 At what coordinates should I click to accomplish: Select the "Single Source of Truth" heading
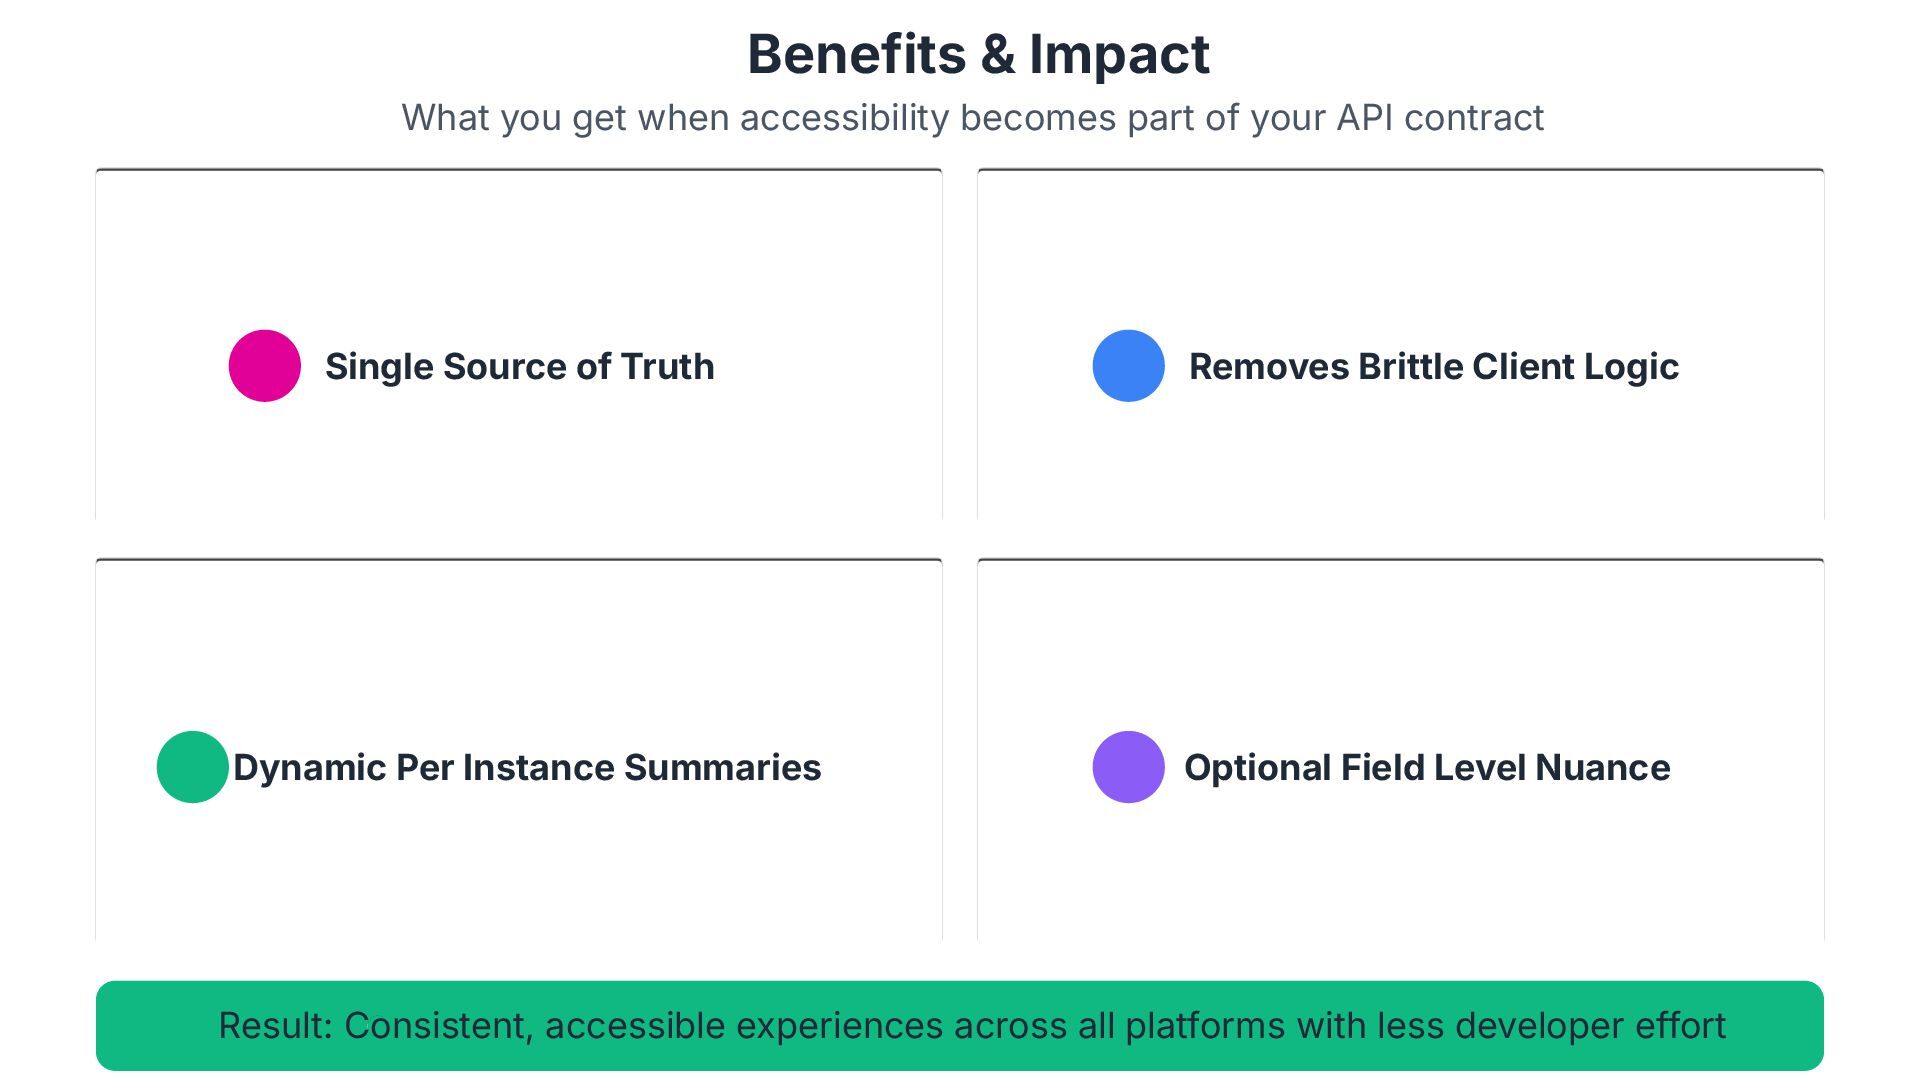519,367
